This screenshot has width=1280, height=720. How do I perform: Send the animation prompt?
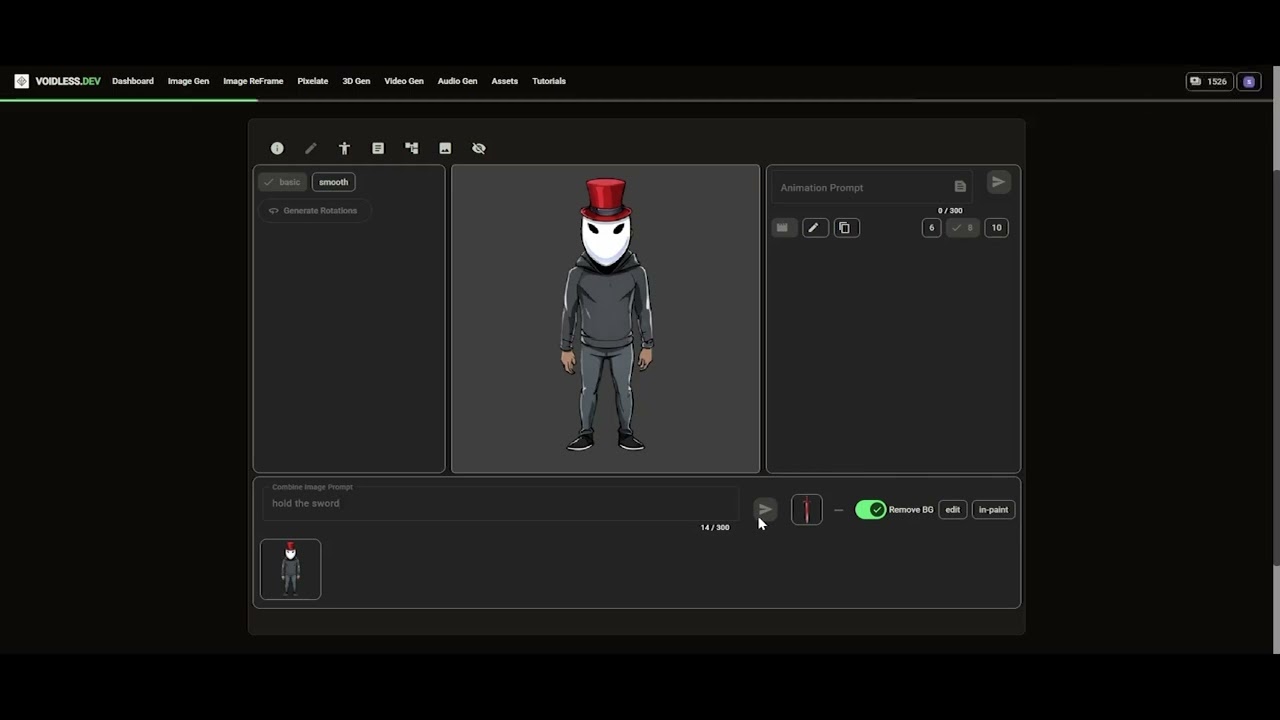[998, 182]
